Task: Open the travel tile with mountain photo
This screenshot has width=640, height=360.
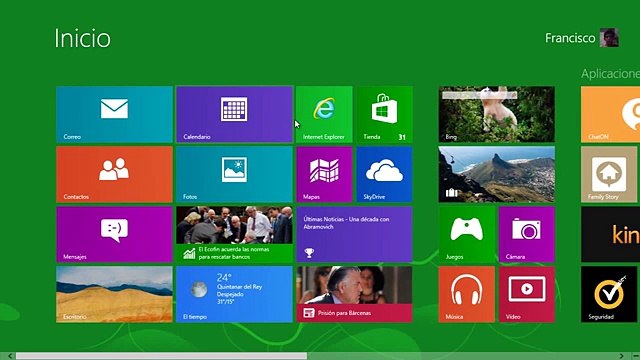Action: coord(497,174)
